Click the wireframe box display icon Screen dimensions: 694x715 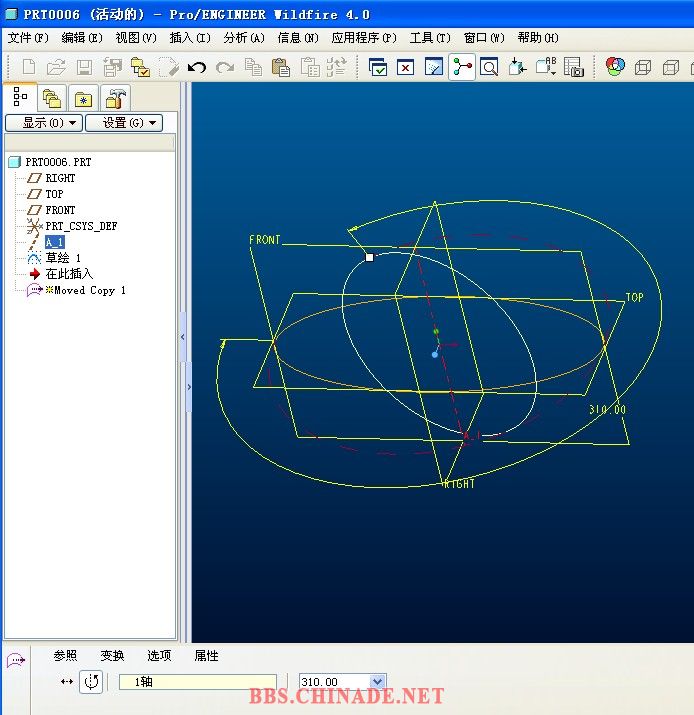[x=643, y=67]
